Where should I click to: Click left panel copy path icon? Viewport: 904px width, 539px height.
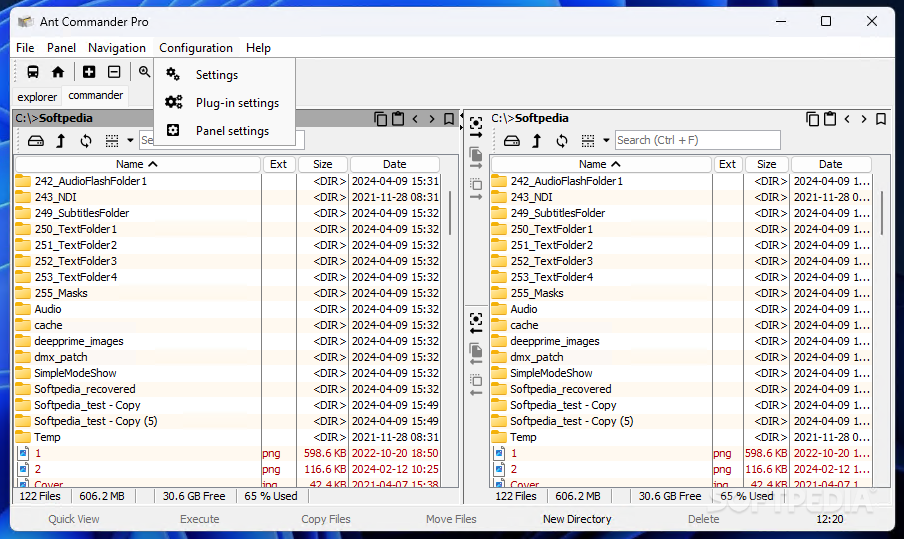(381, 119)
